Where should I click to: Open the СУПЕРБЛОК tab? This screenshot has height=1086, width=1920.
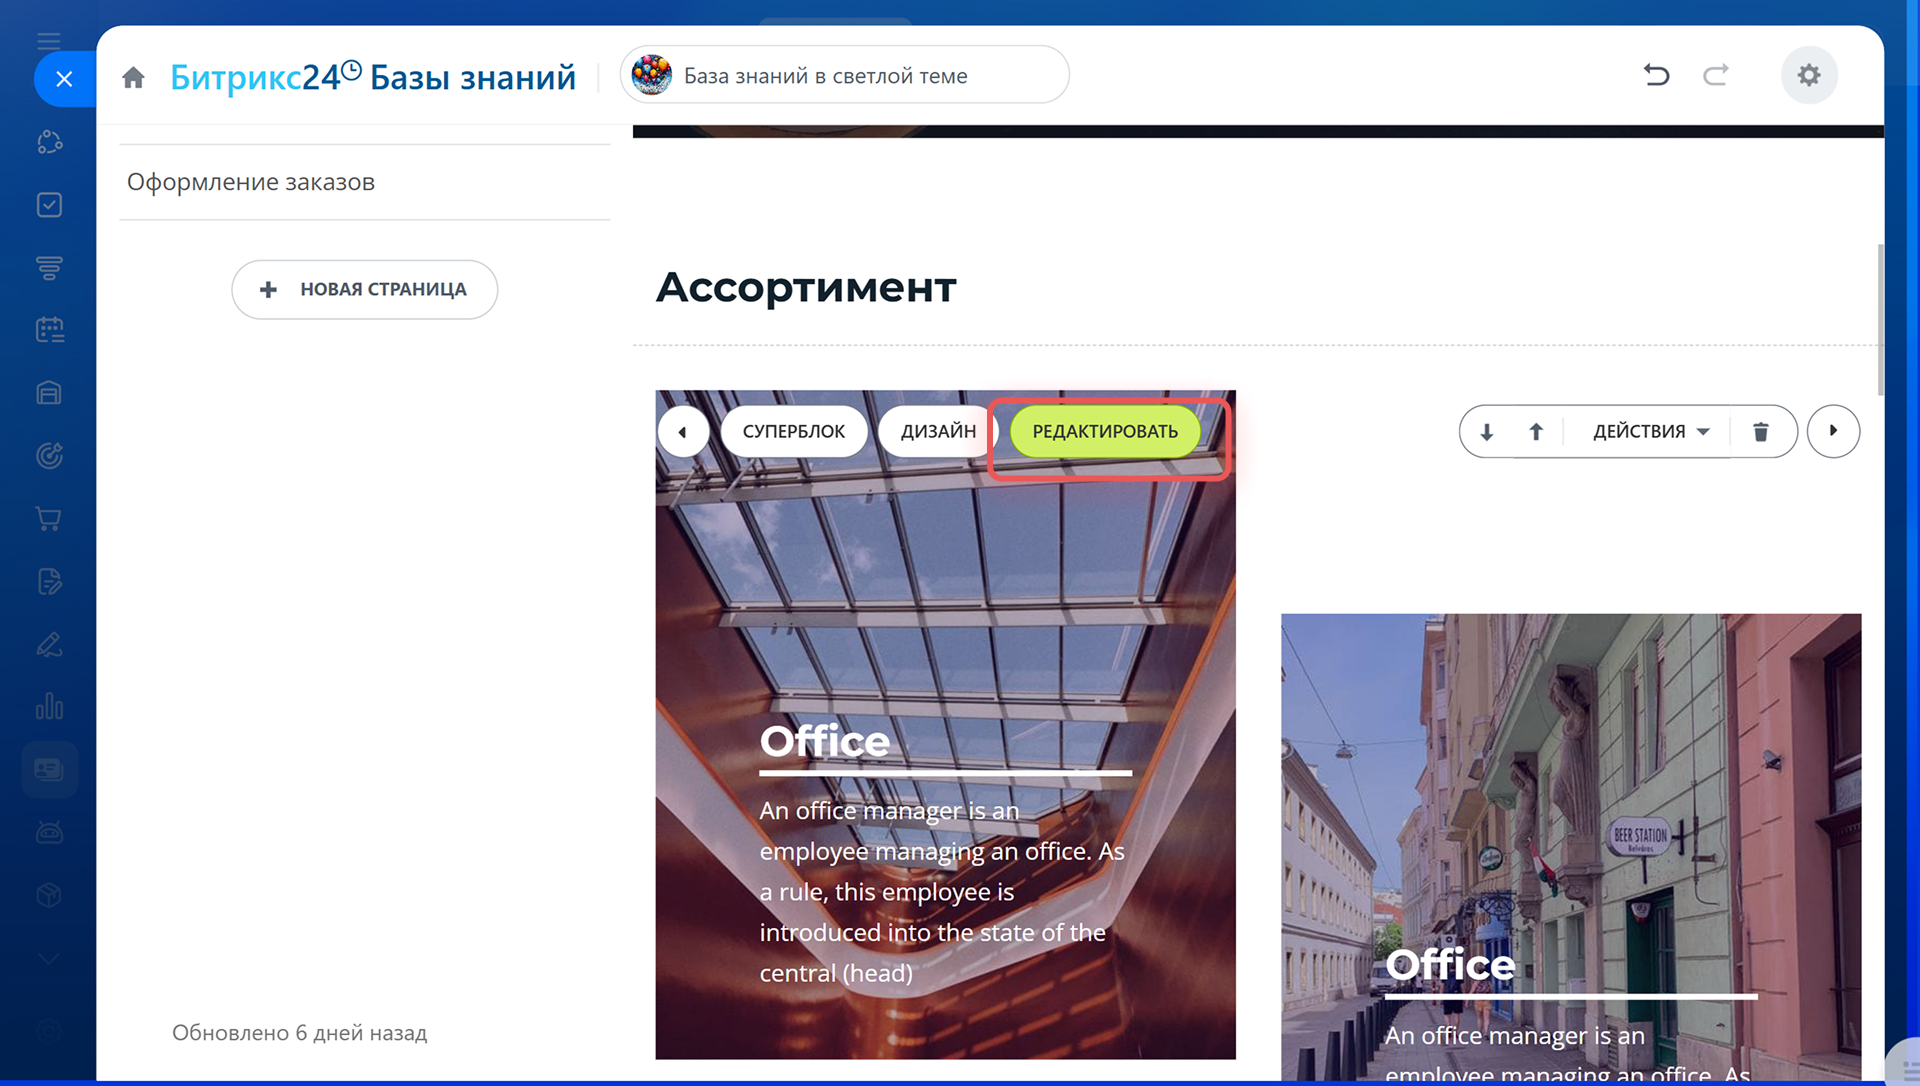[794, 431]
